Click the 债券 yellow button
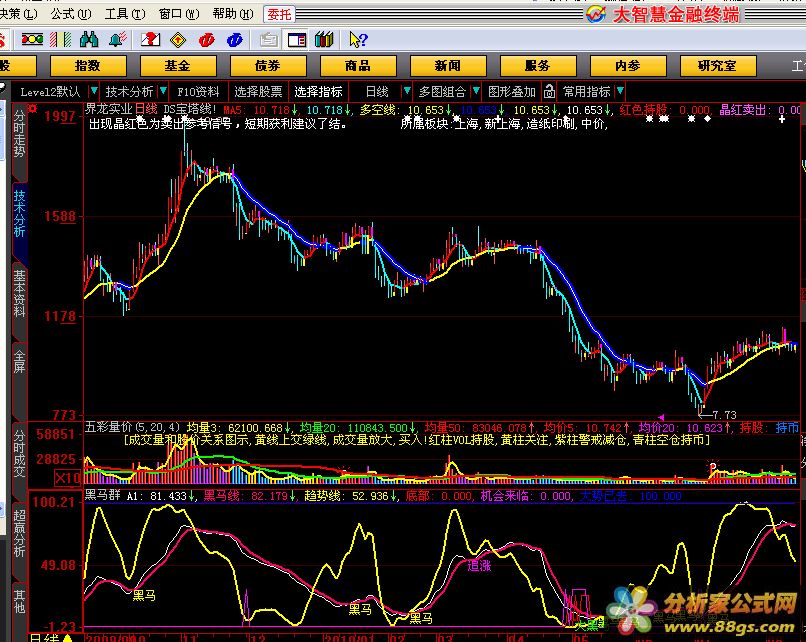The image size is (806, 642). [x=268, y=66]
